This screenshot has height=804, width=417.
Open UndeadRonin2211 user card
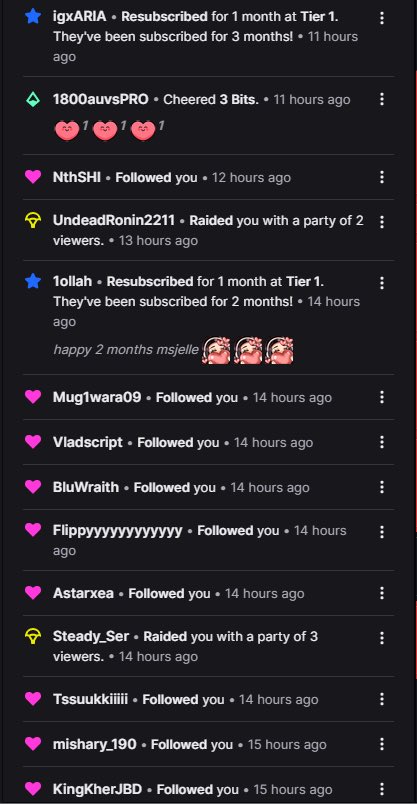tap(114, 220)
